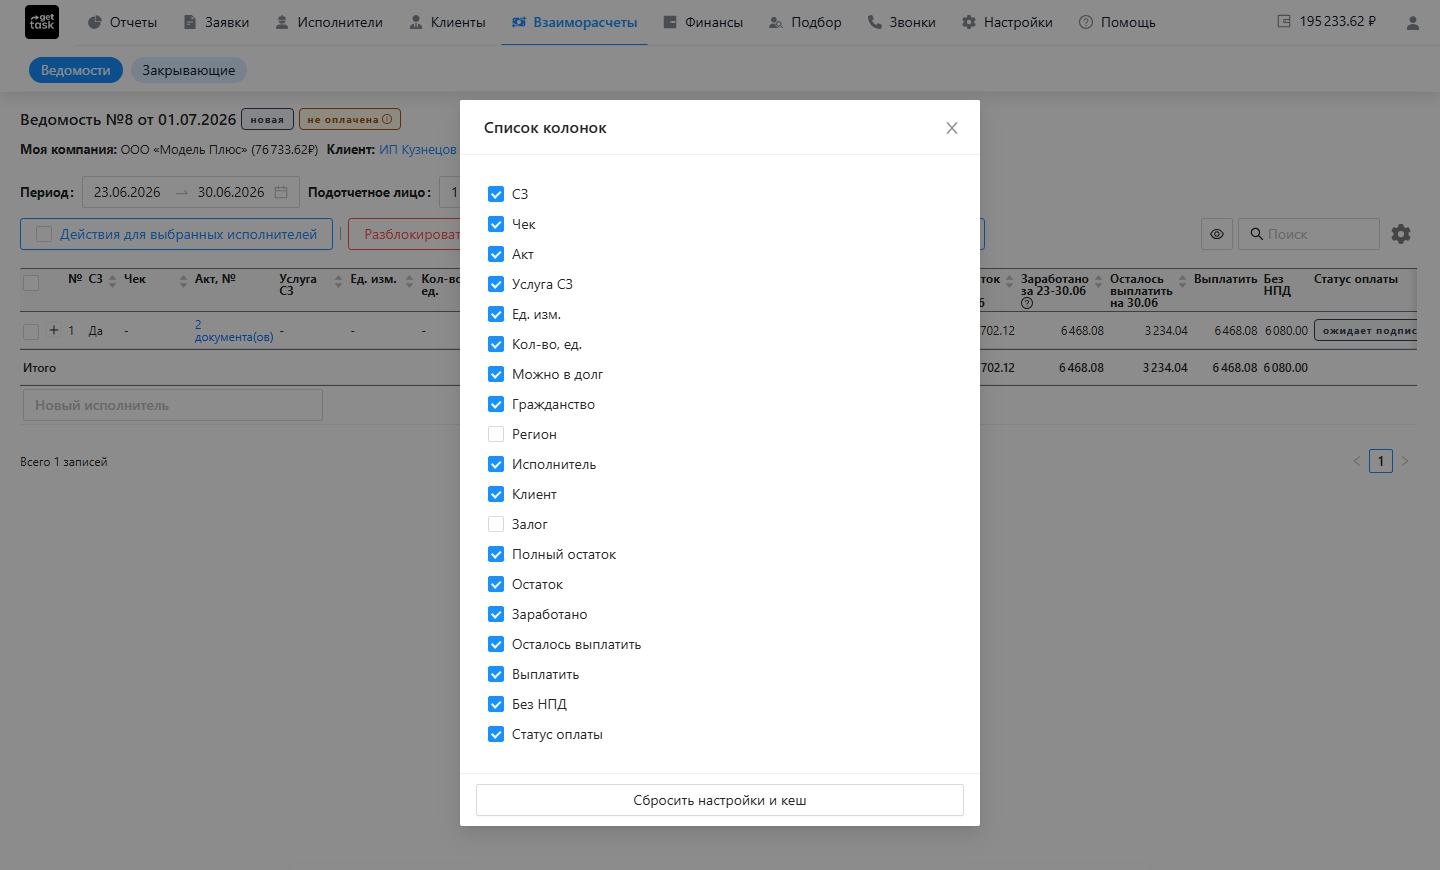1440x870 pixels.
Task: Open the Звонки section
Action: (x=902, y=22)
